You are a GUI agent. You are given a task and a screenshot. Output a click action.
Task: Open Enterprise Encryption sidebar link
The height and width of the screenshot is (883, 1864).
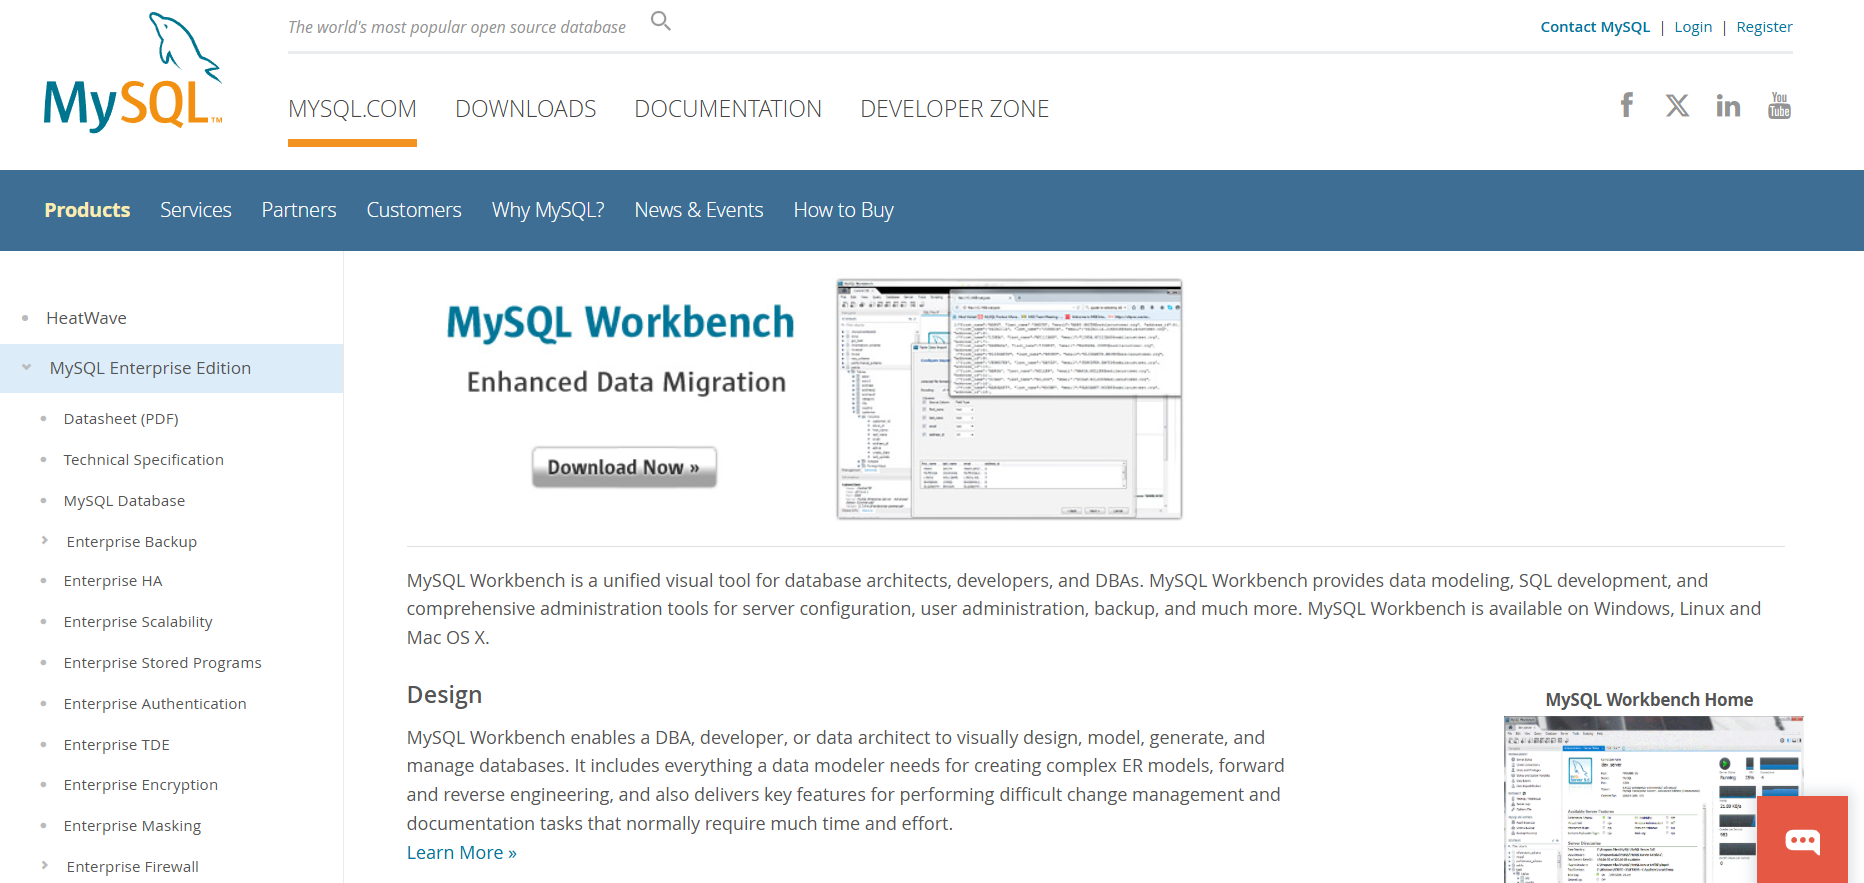coord(141,785)
